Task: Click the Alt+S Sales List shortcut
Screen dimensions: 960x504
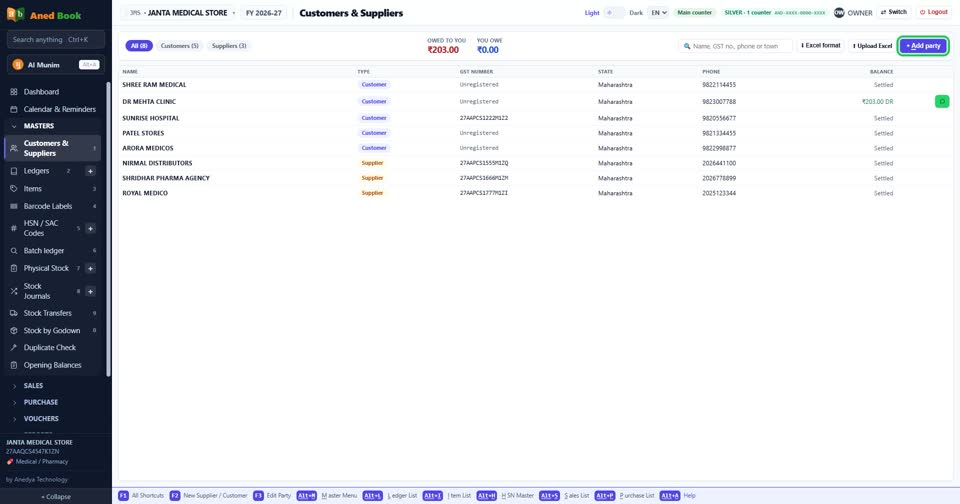Action: [x=564, y=495]
